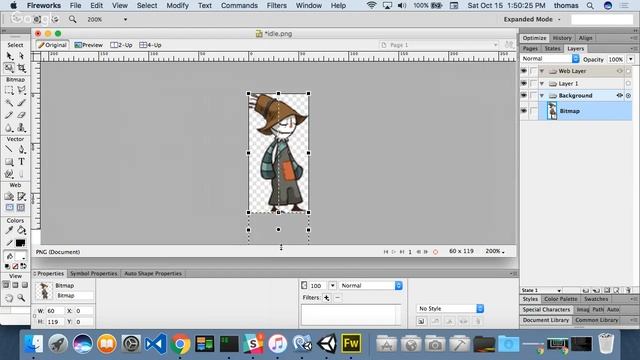Click the add filter plus button
Screen dimensions: 640x360
click(x=327, y=298)
